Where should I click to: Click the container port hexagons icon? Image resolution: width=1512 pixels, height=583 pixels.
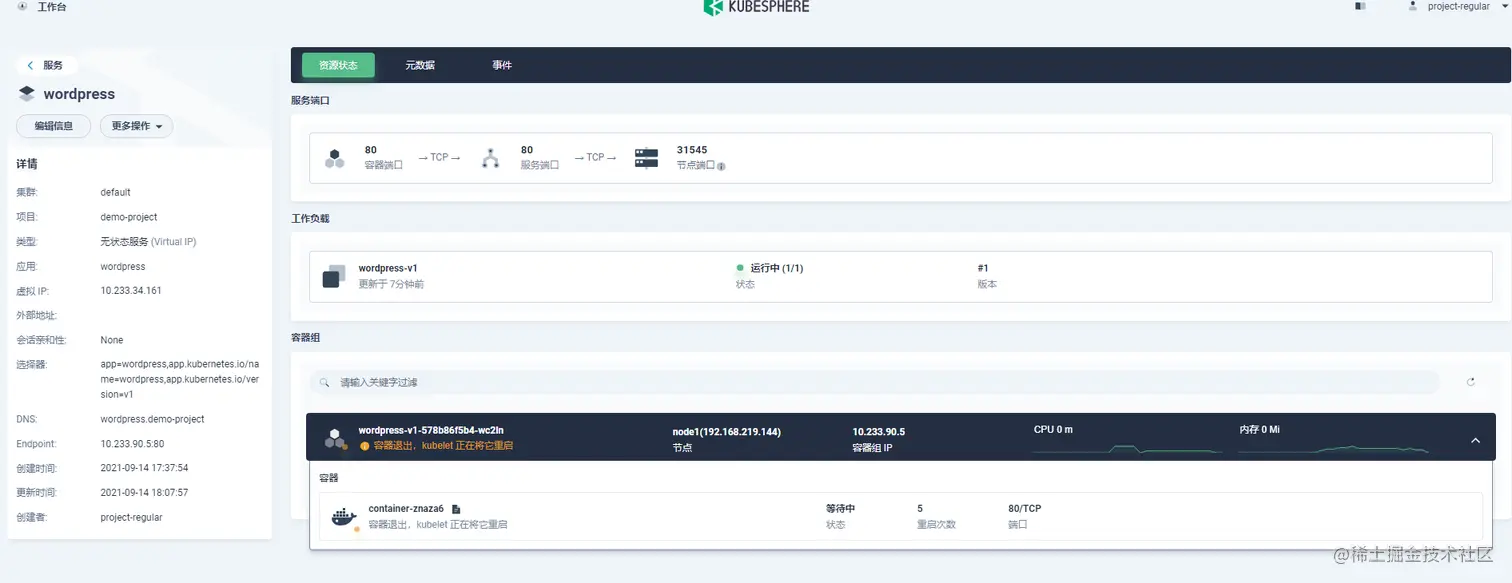tap(334, 158)
